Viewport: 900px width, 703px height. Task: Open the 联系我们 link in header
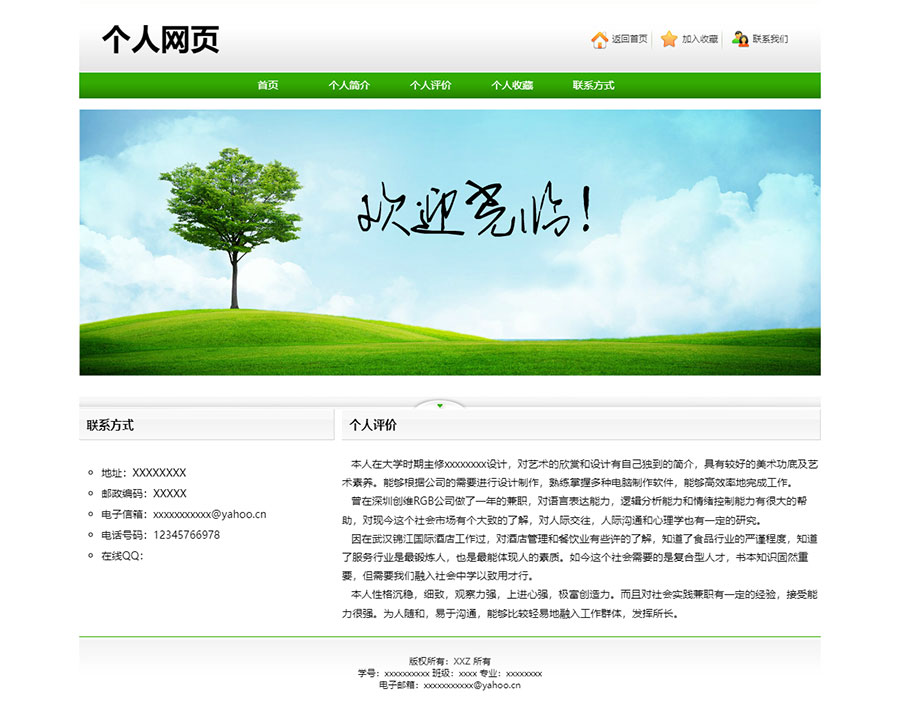(x=770, y=39)
